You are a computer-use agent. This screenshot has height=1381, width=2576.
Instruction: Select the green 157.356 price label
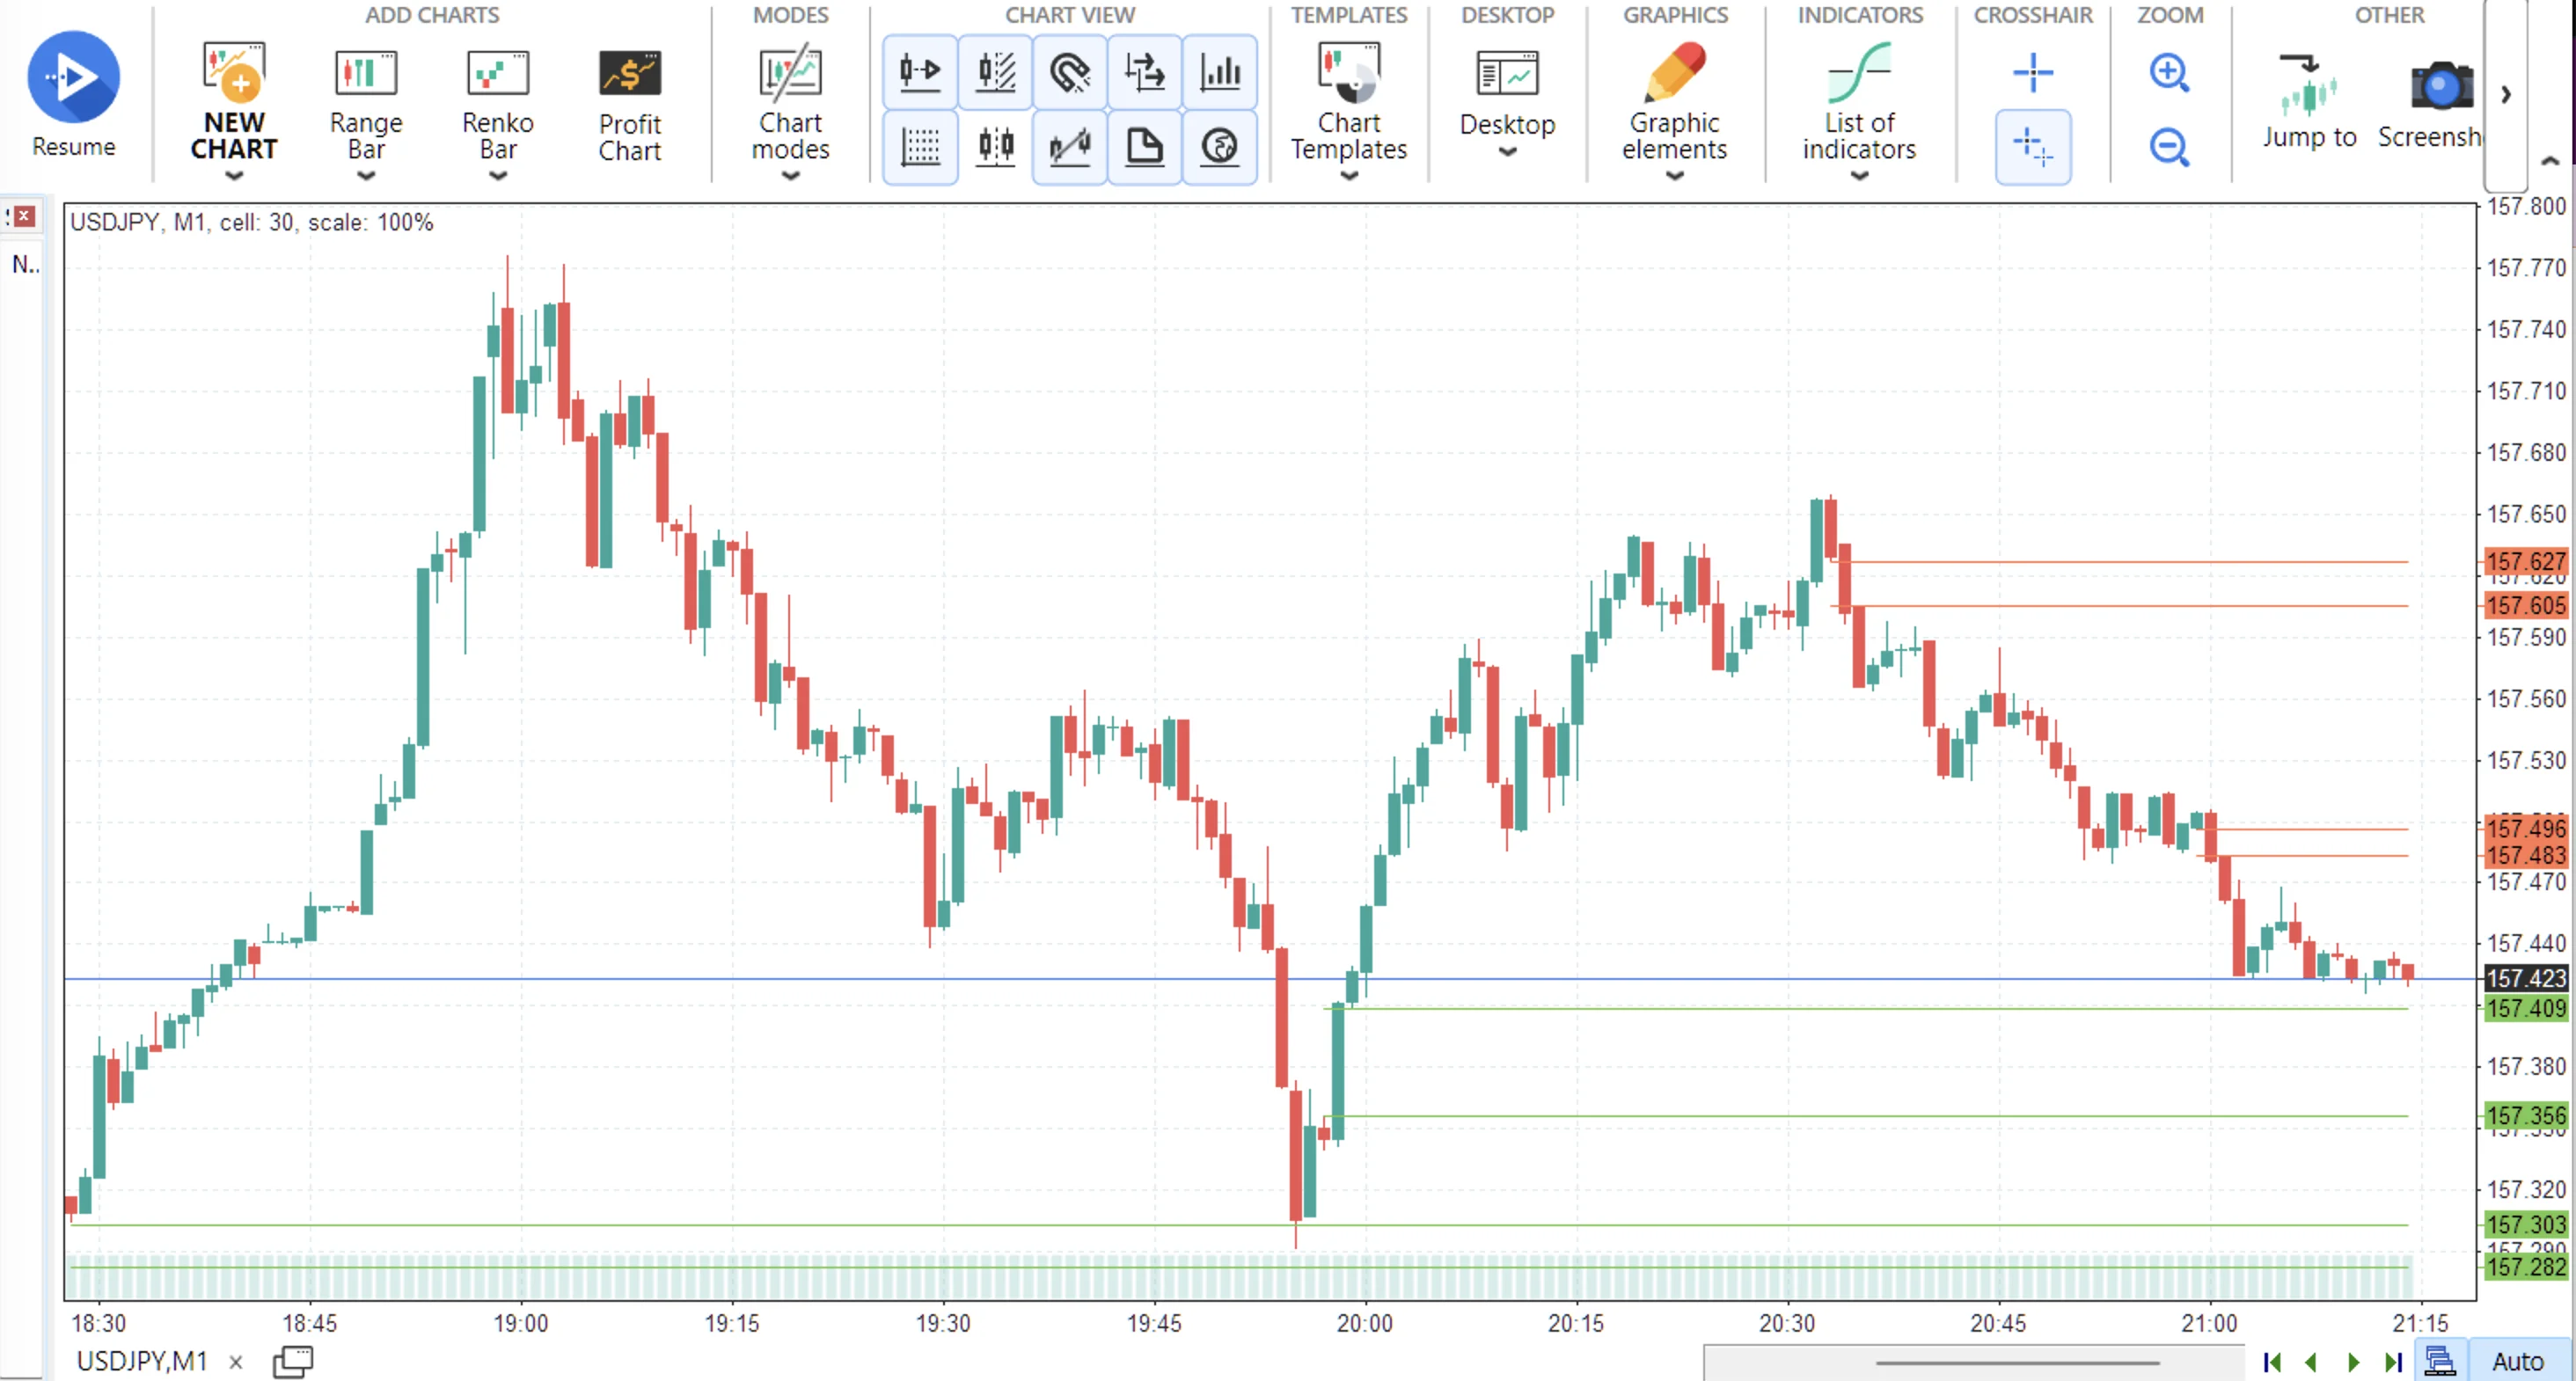click(x=2526, y=1116)
